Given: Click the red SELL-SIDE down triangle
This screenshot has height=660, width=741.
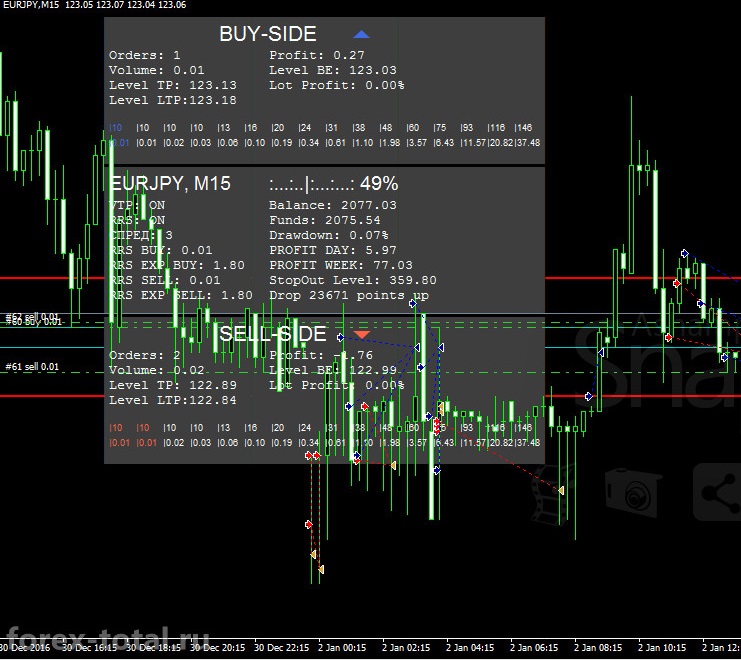Looking at the screenshot, I should [362, 334].
